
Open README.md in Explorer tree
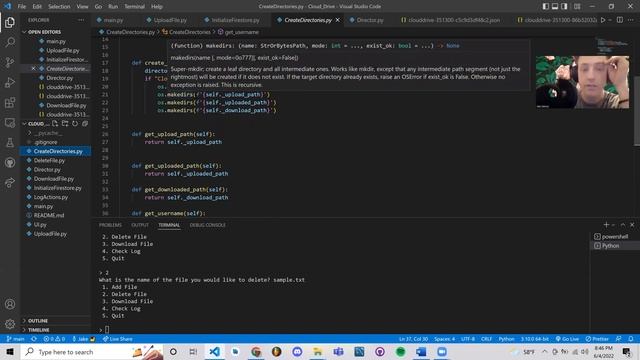click(49, 215)
